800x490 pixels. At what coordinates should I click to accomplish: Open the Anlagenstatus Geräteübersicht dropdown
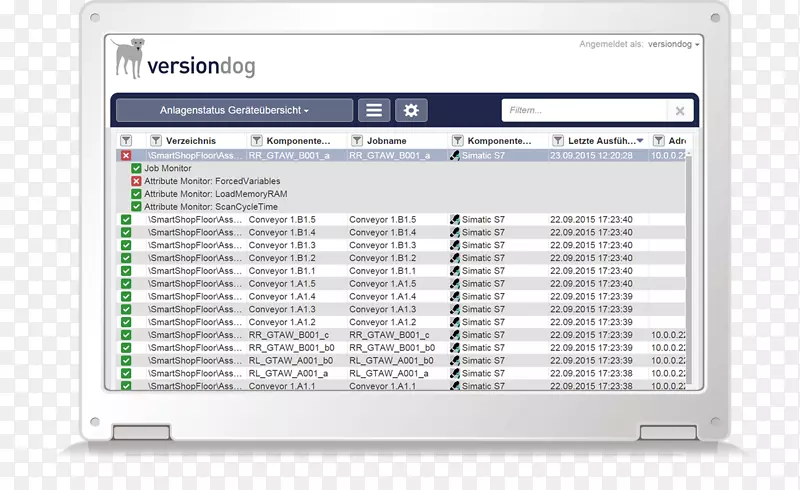[234, 111]
